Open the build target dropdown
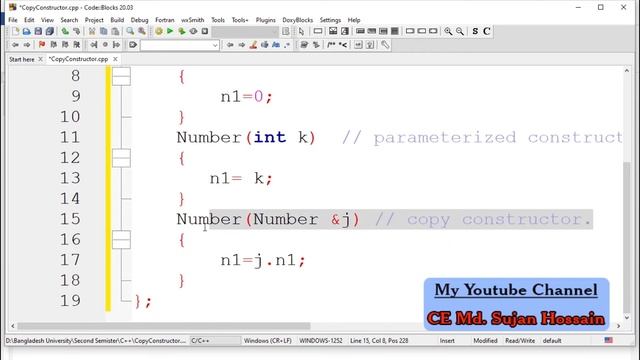 coord(245,31)
